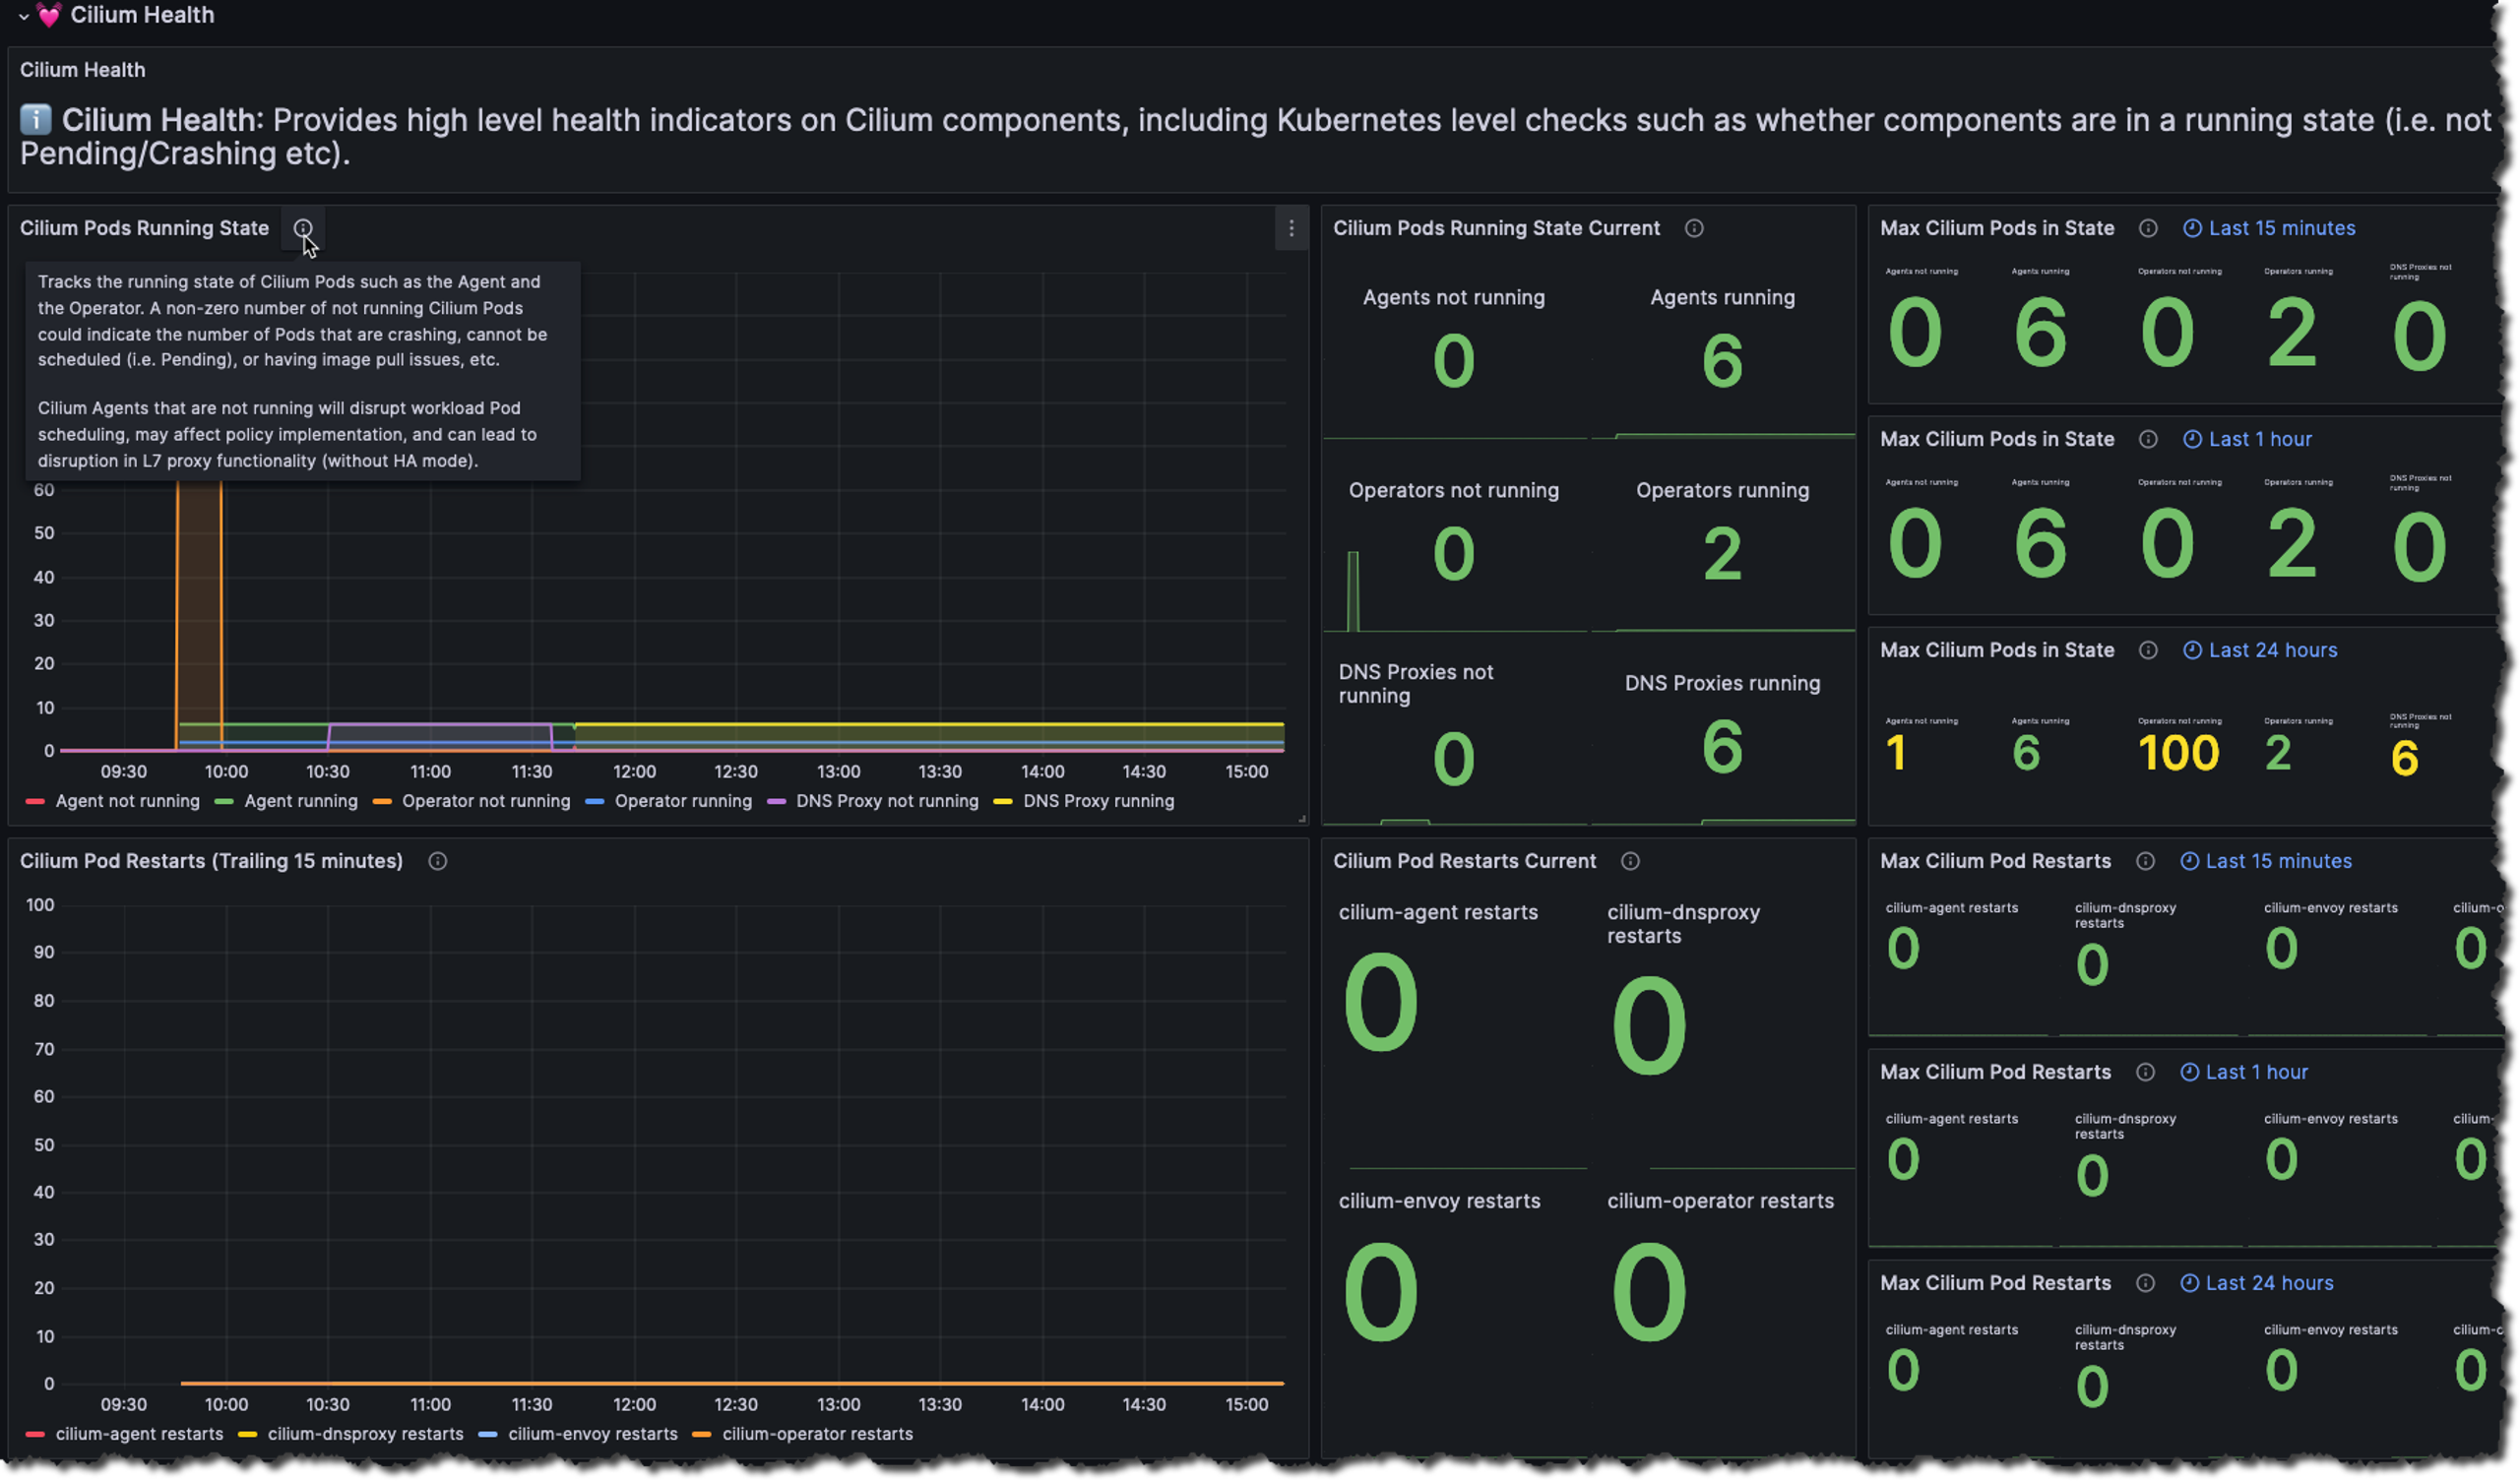Toggle 'cilium-envoy restarts' legend series
This screenshot has height=1481, width=2520.
pos(592,1434)
